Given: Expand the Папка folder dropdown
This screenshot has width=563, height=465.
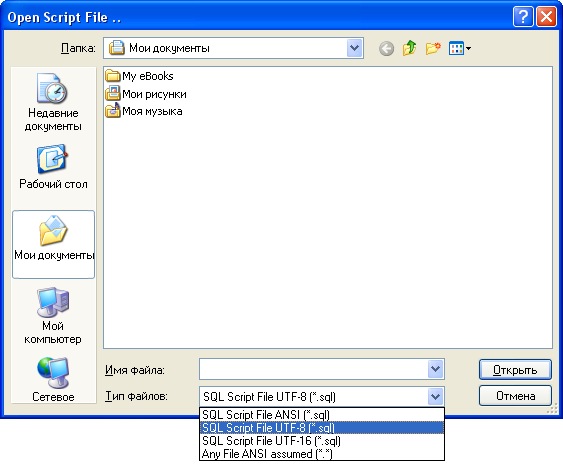Looking at the screenshot, I should tap(355, 48).
